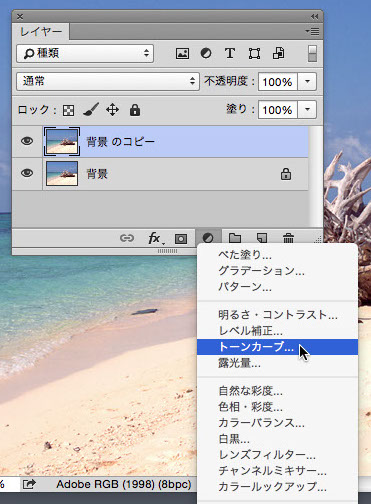The width and height of the screenshot is (371, 504).
Task: Select 背景 layer thumbnail
Action: (x=62, y=173)
